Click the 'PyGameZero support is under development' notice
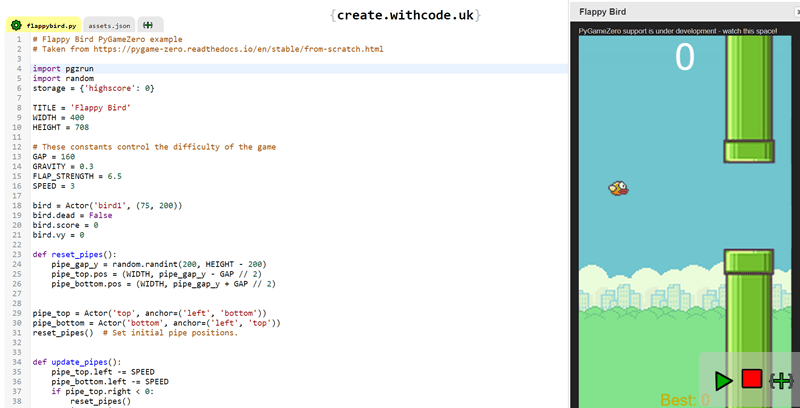 (x=678, y=31)
